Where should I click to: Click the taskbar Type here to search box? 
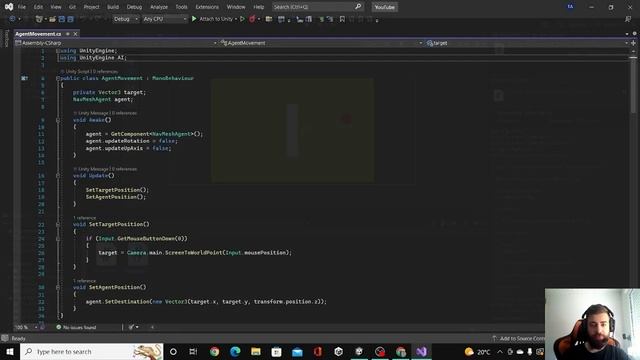tap(91, 351)
